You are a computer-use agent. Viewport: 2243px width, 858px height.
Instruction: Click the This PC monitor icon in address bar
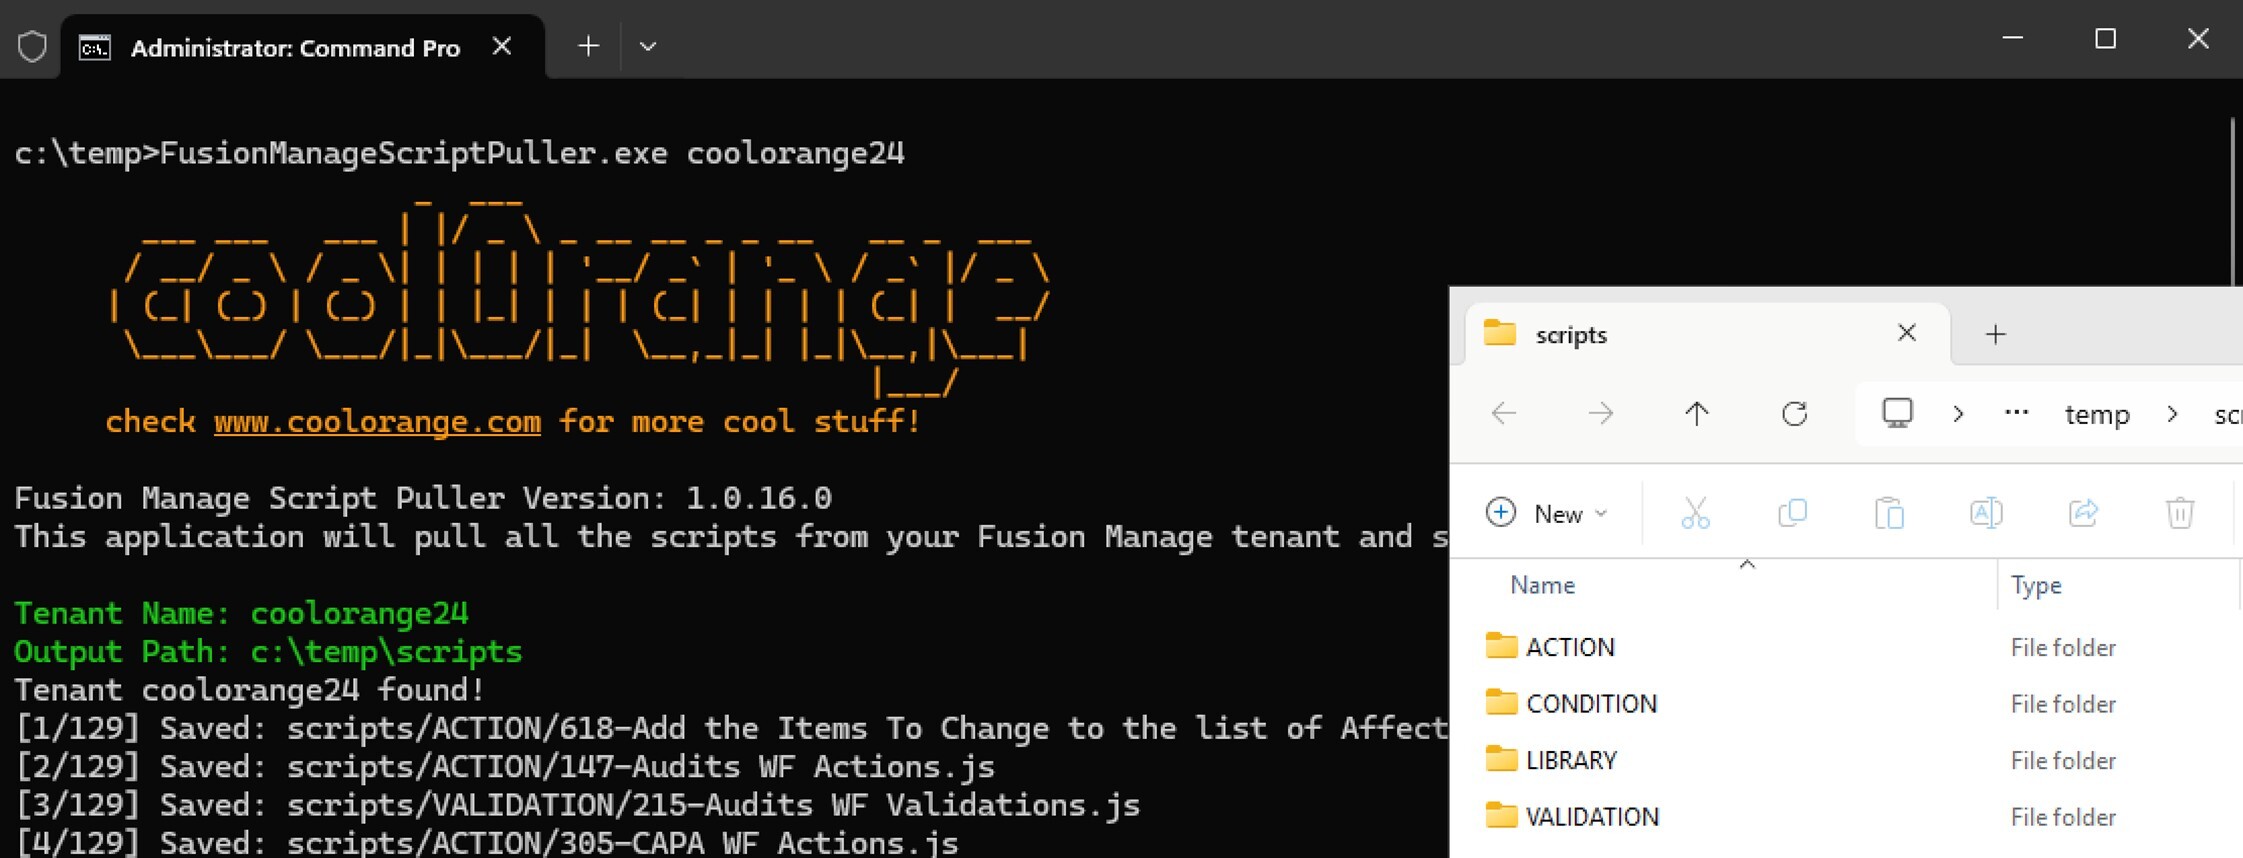1897,413
